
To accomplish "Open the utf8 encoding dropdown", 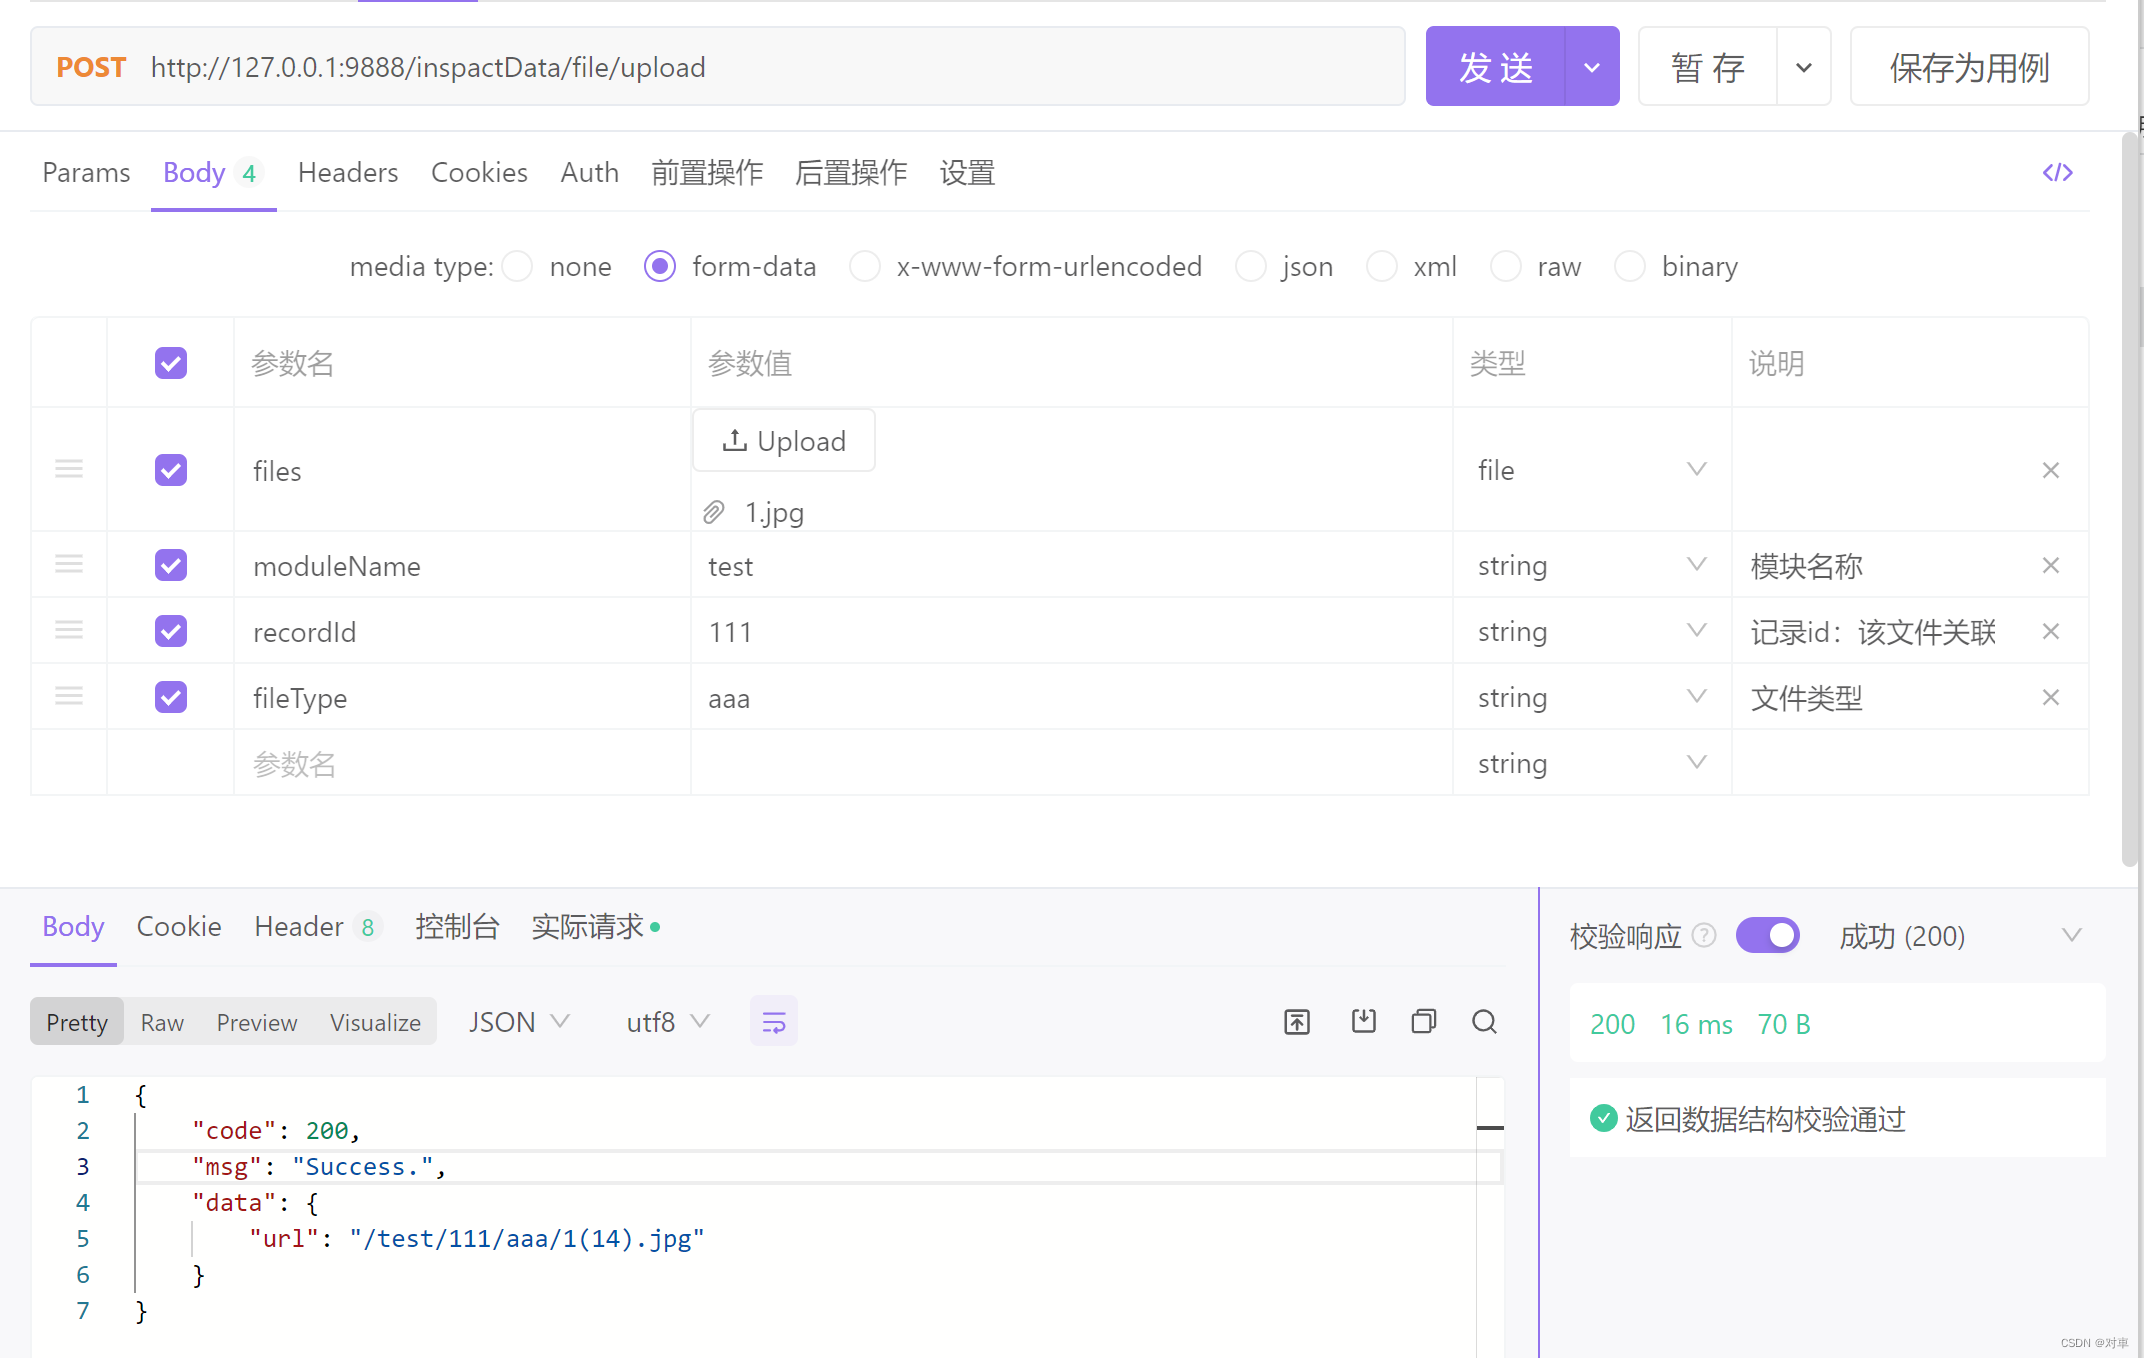I will [x=667, y=1022].
